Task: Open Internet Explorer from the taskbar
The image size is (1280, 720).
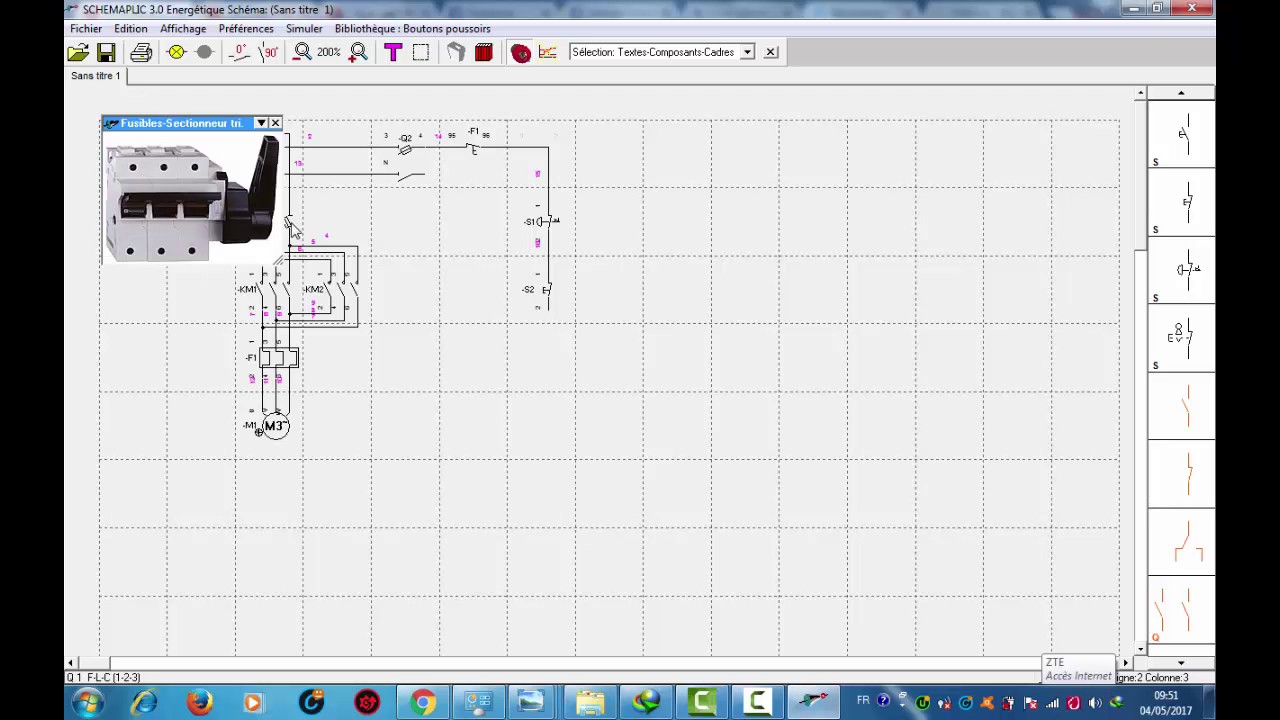Action: click(x=144, y=703)
